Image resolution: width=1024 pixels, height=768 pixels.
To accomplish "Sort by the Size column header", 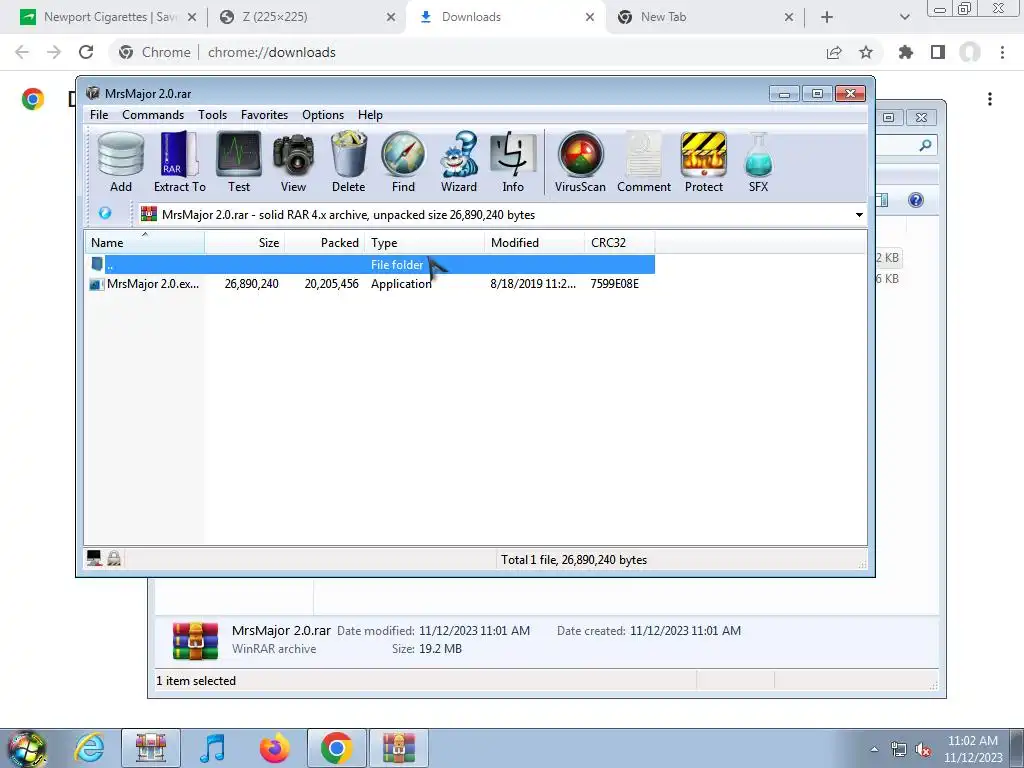I will coord(244,243).
